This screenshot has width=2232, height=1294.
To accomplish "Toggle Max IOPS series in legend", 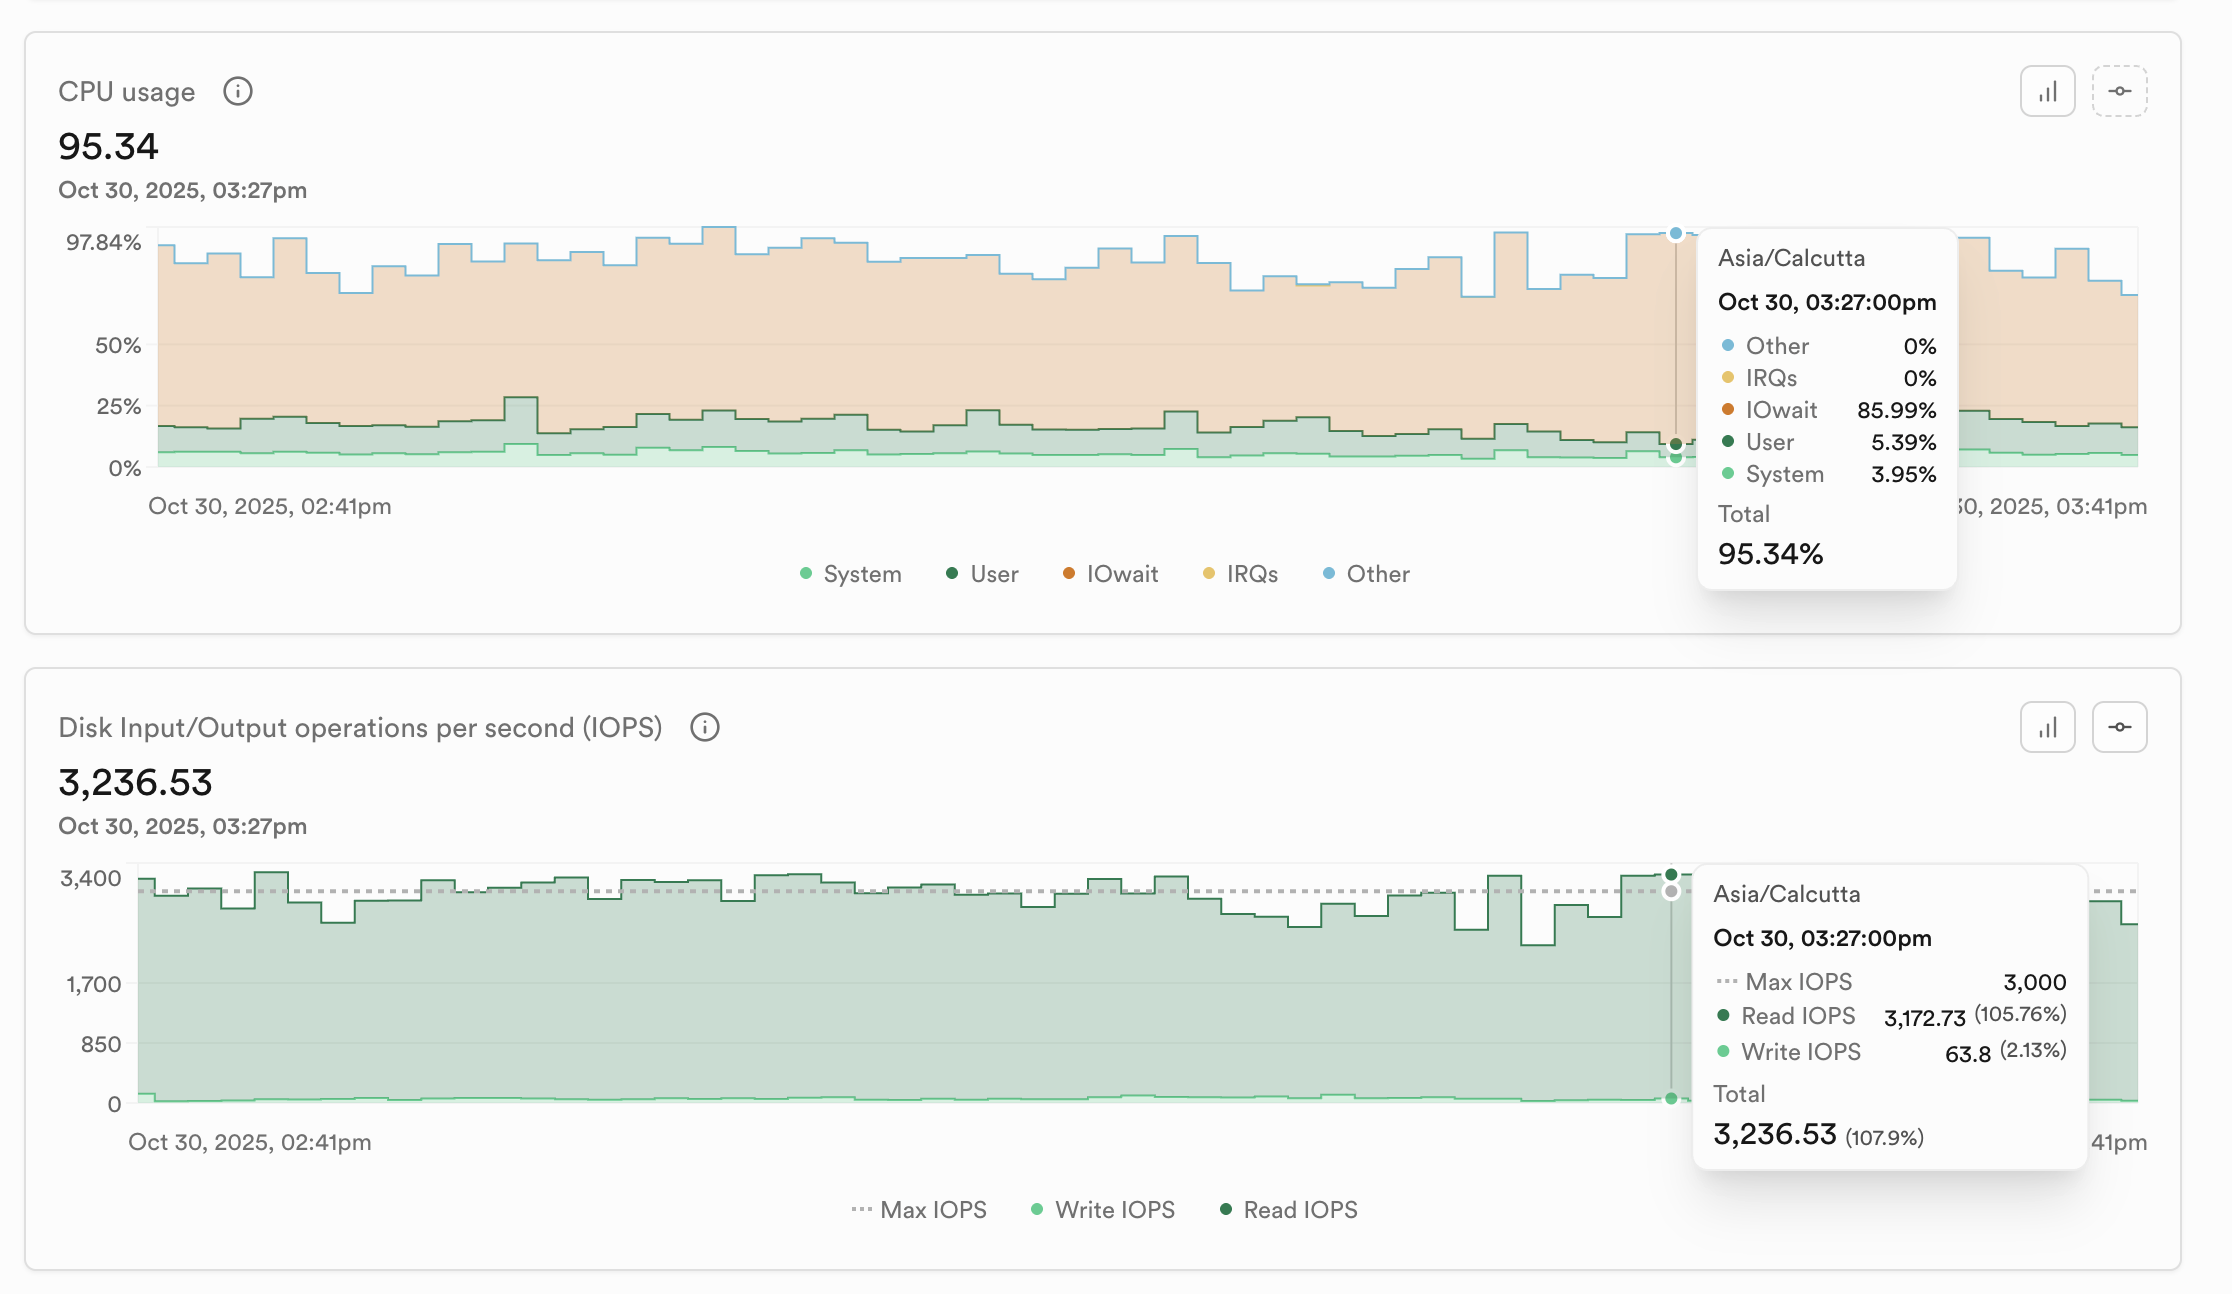I will coord(919,1210).
